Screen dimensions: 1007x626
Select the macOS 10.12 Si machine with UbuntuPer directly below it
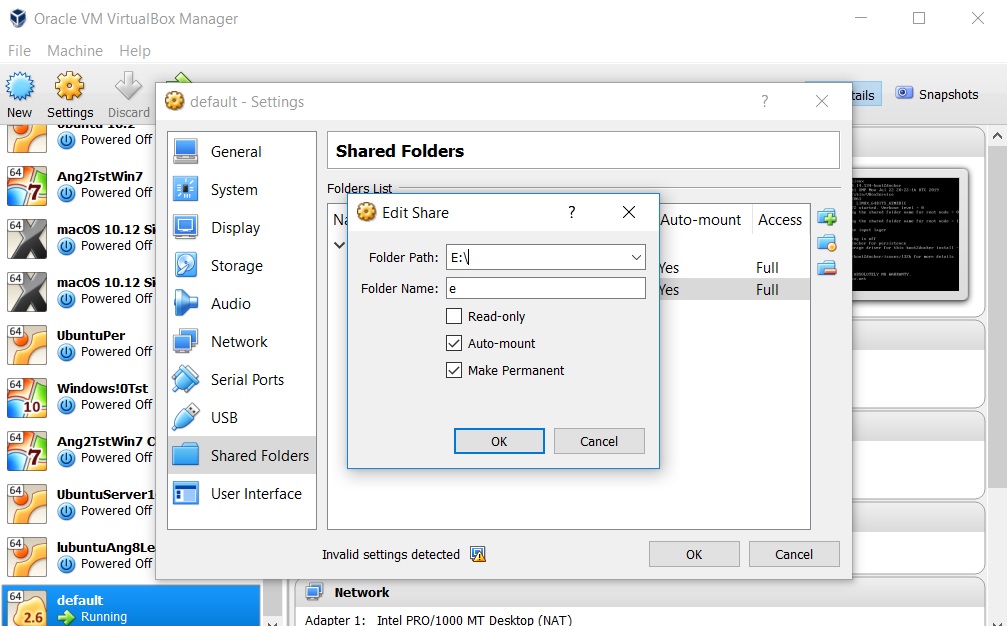tap(79, 290)
